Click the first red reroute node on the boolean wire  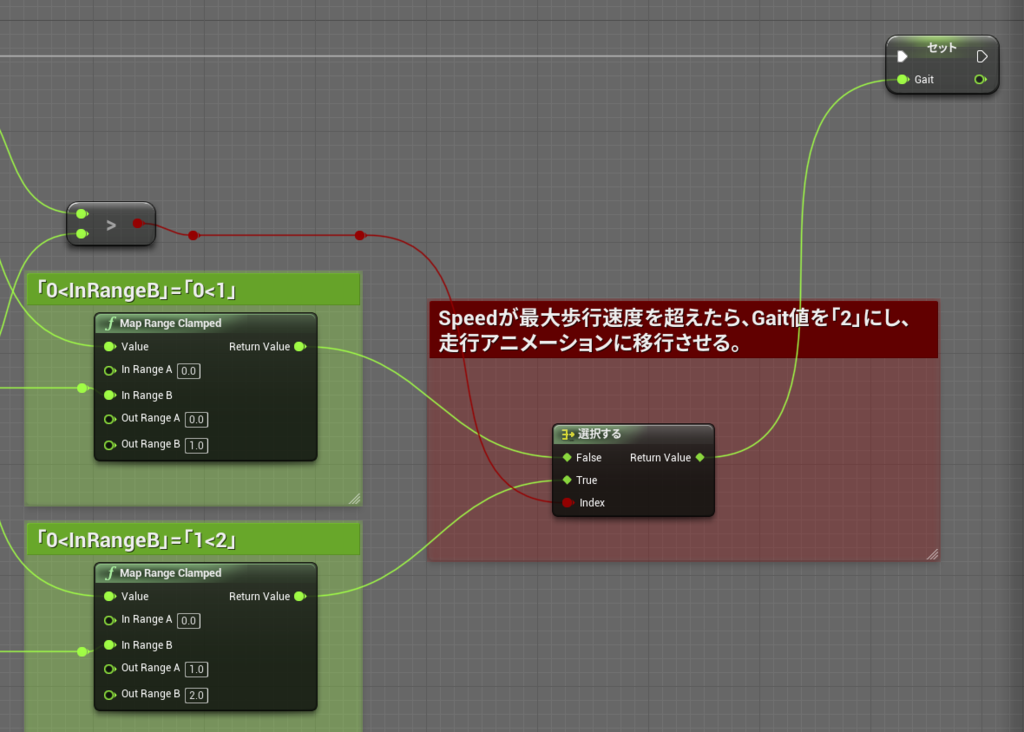(193, 235)
